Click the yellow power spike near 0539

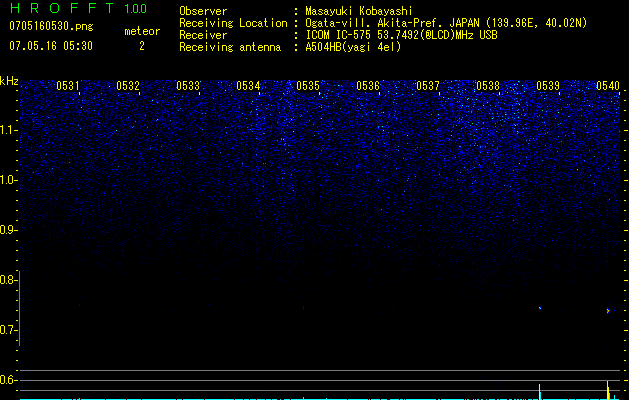click(x=540, y=392)
